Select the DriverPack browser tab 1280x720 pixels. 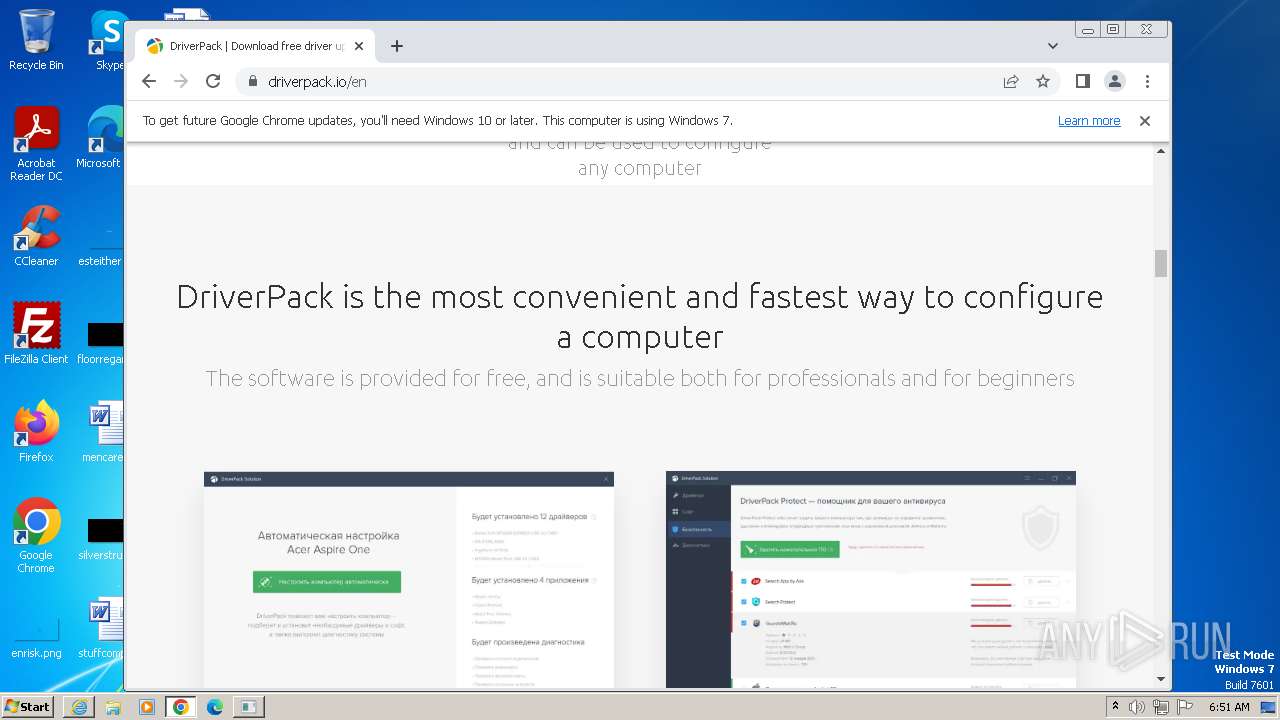[255, 46]
